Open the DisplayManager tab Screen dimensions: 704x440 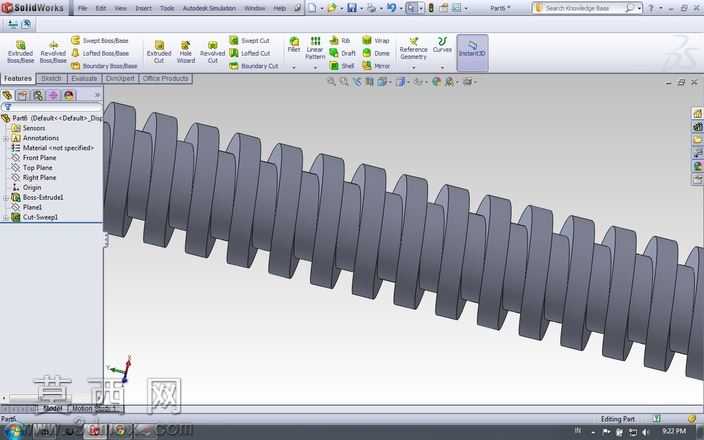(x=69, y=95)
